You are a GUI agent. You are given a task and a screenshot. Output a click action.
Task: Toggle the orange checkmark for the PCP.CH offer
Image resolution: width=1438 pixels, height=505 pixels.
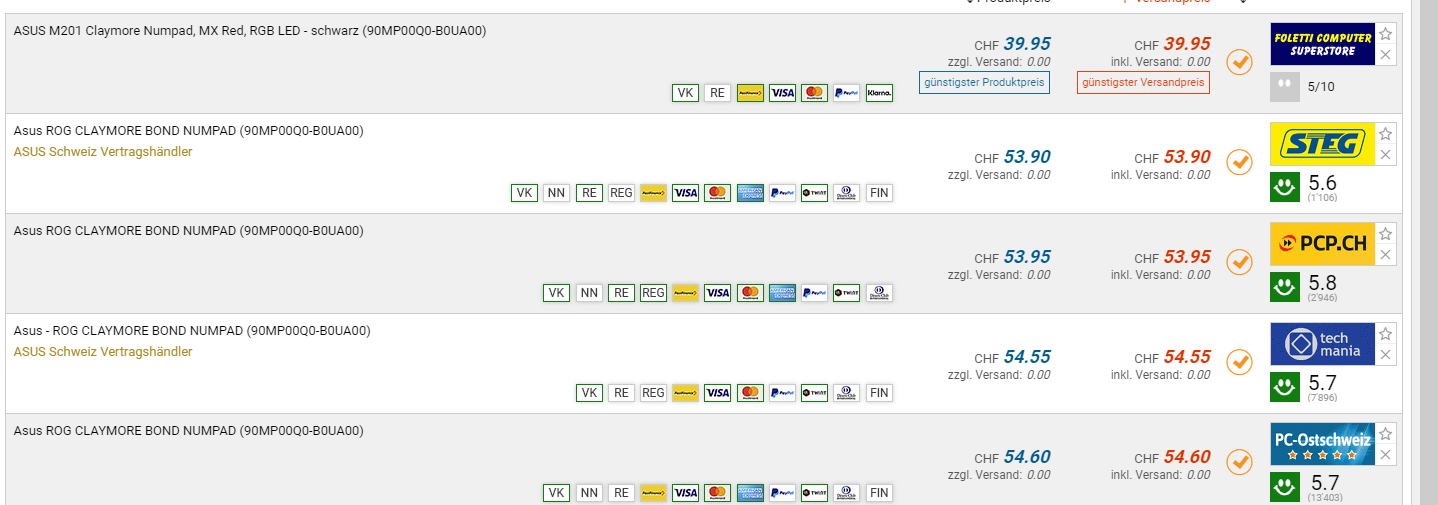point(1239,262)
